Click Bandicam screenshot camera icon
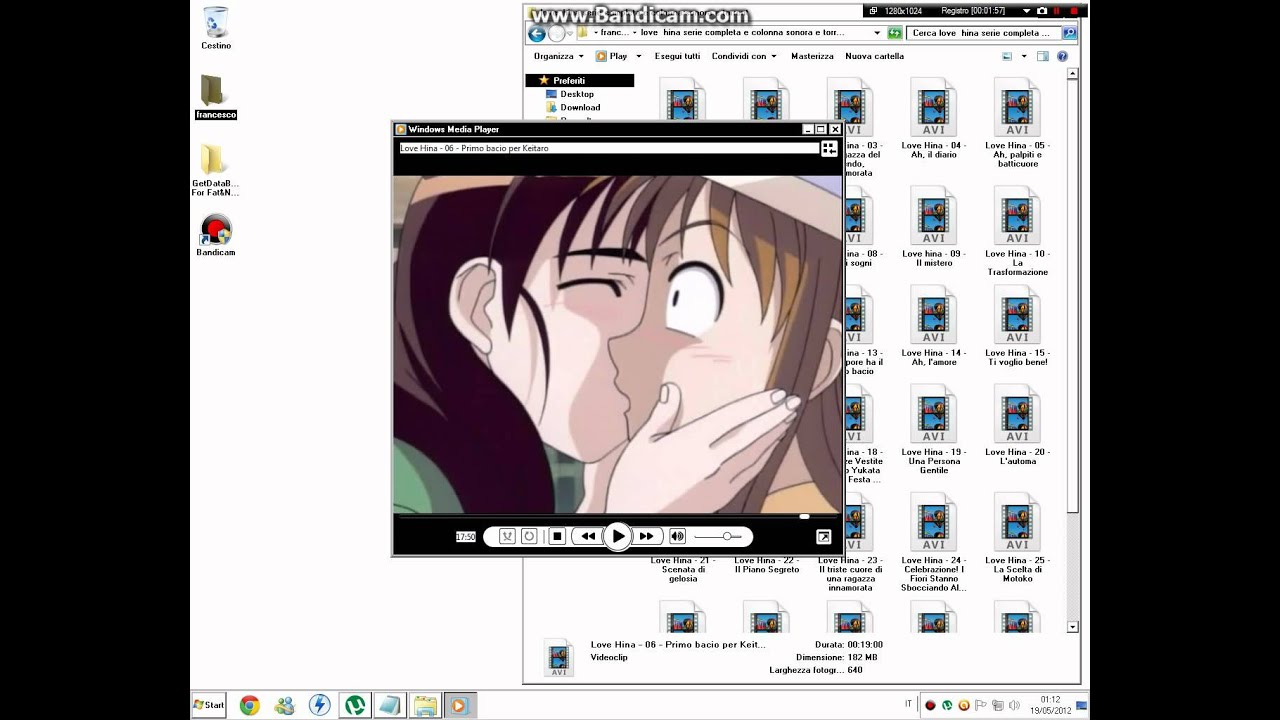Image resolution: width=1280 pixels, height=720 pixels. click(x=1042, y=11)
